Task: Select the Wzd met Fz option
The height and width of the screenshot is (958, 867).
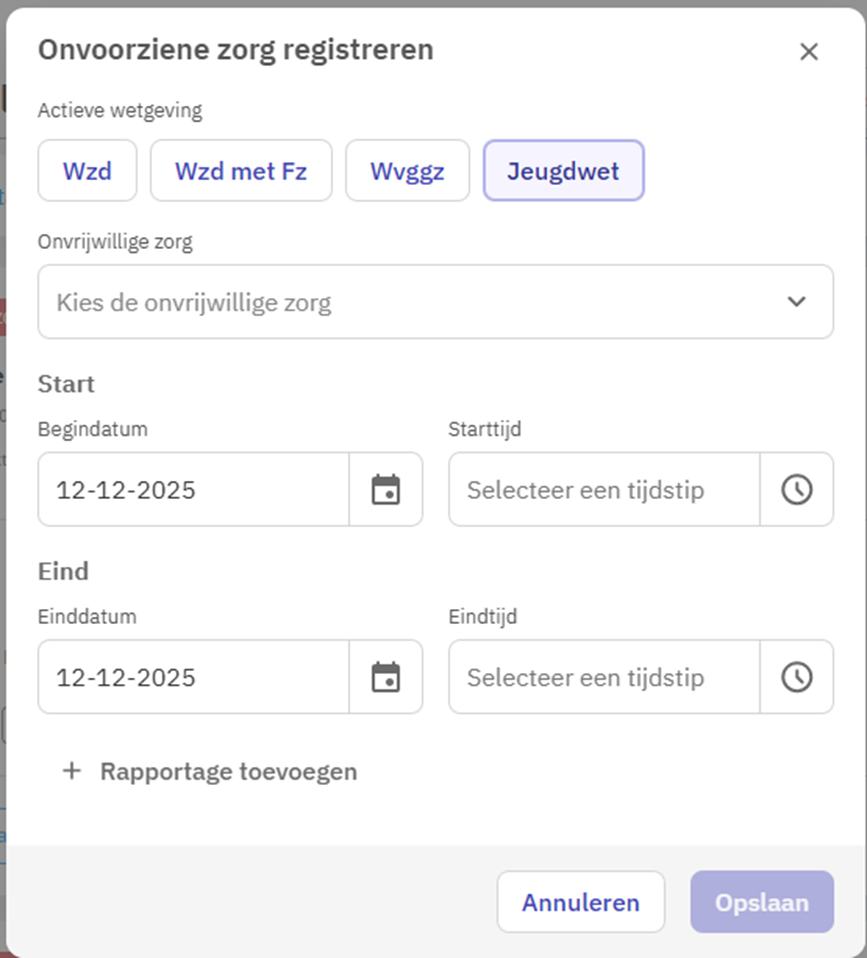Action: pyautogui.click(x=240, y=170)
